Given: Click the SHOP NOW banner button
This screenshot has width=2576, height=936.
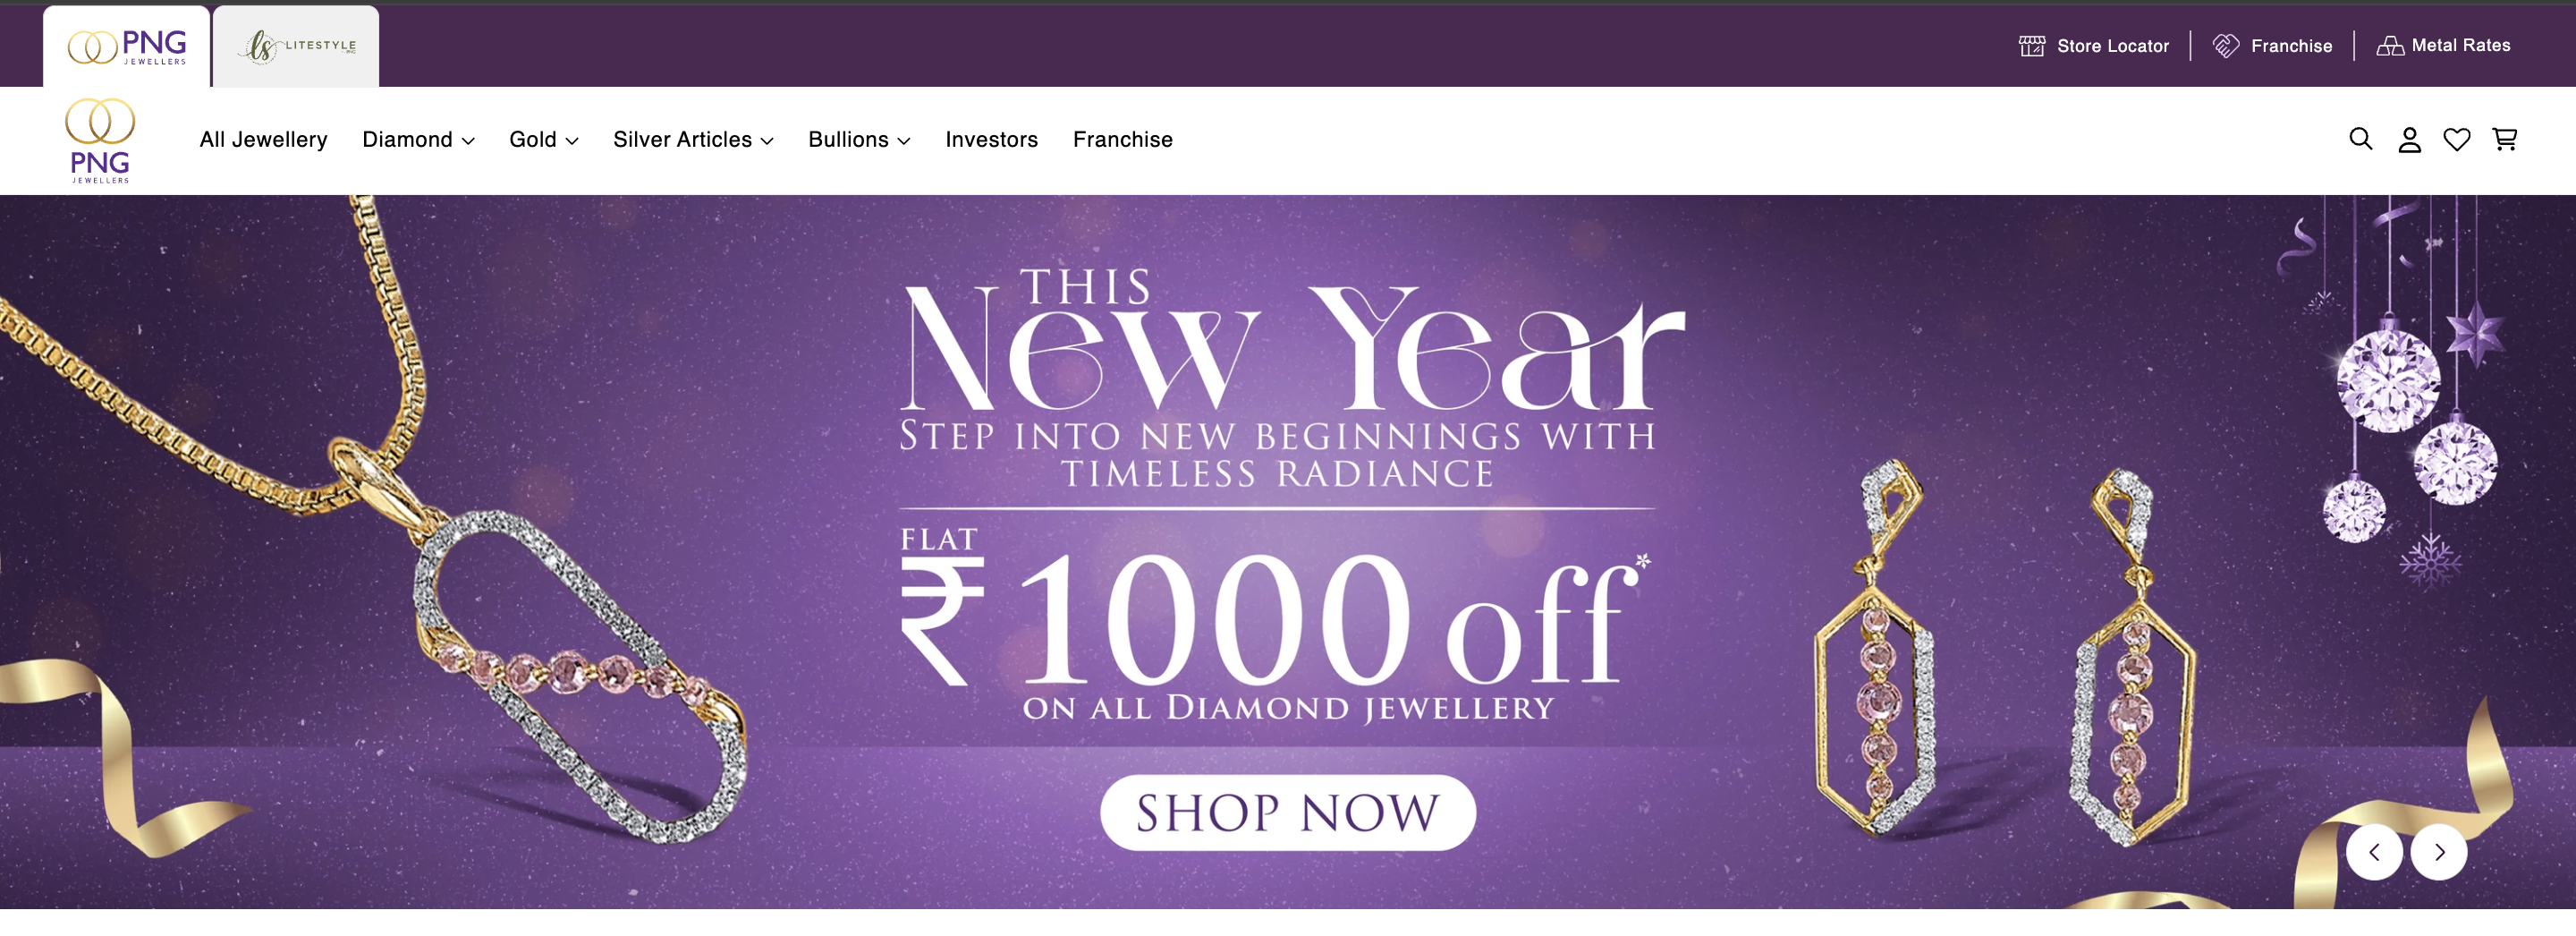Looking at the screenshot, I should click(1287, 812).
